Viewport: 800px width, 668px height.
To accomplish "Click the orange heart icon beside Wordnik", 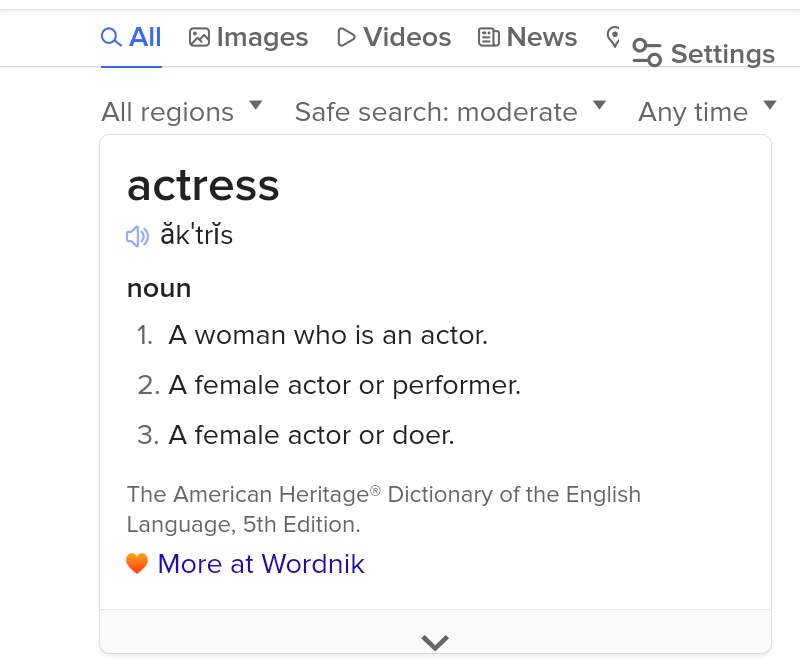I will [138, 564].
